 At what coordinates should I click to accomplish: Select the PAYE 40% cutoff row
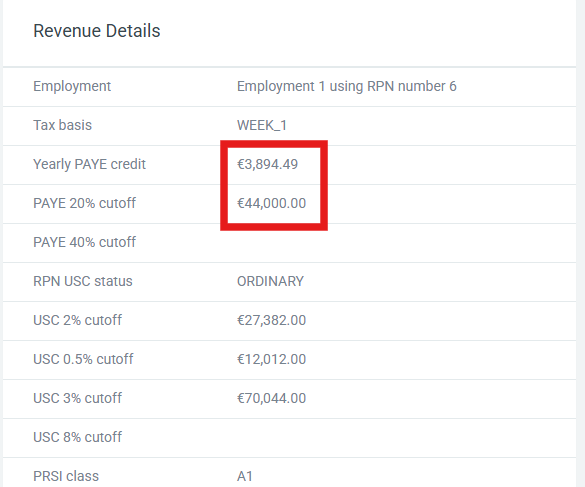coord(290,243)
